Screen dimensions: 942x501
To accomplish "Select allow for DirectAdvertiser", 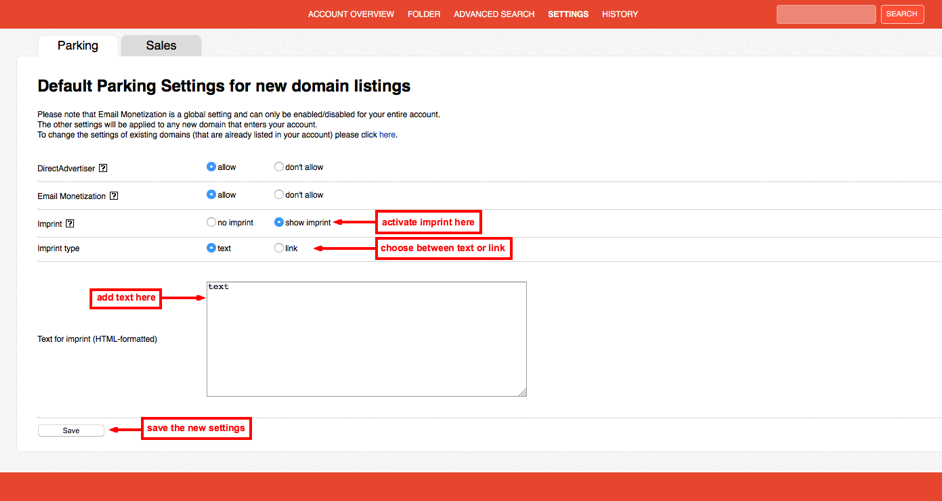I will click(x=211, y=167).
